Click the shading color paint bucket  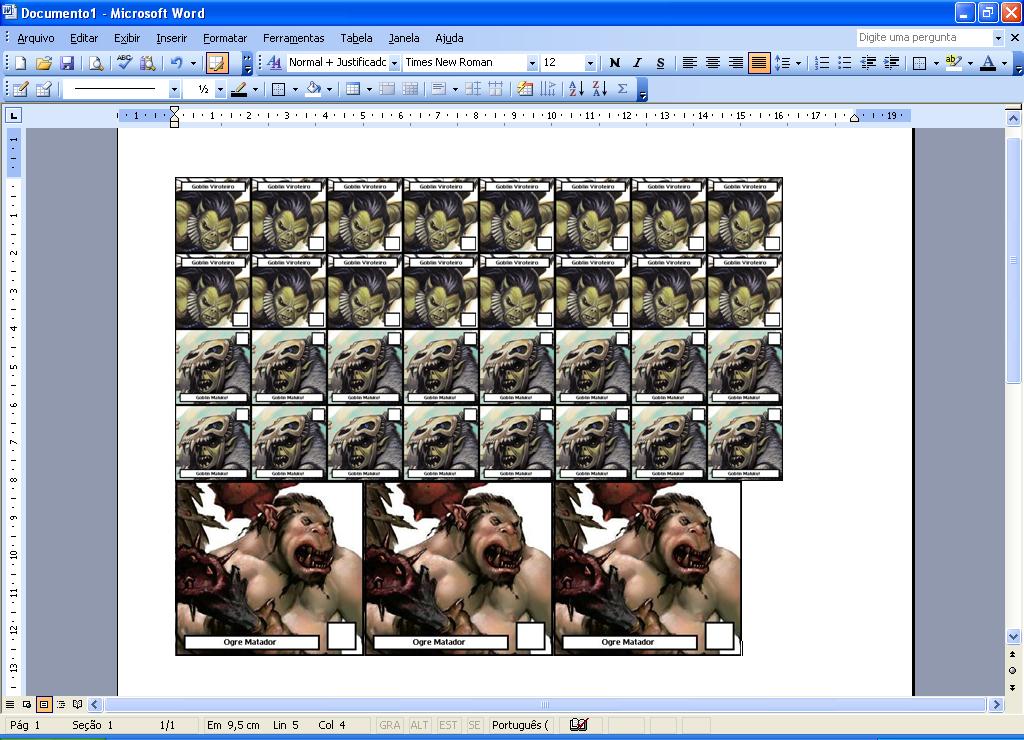(x=313, y=89)
